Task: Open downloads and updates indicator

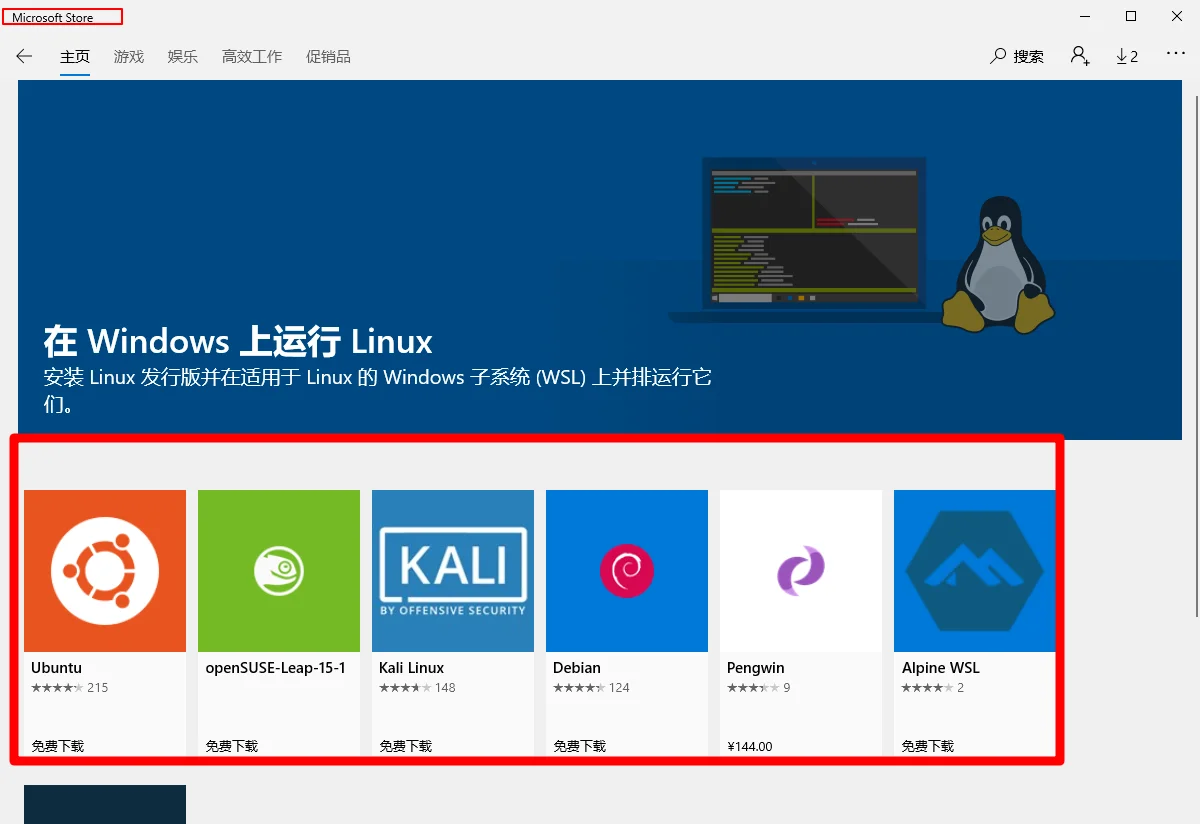Action: click(1127, 57)
